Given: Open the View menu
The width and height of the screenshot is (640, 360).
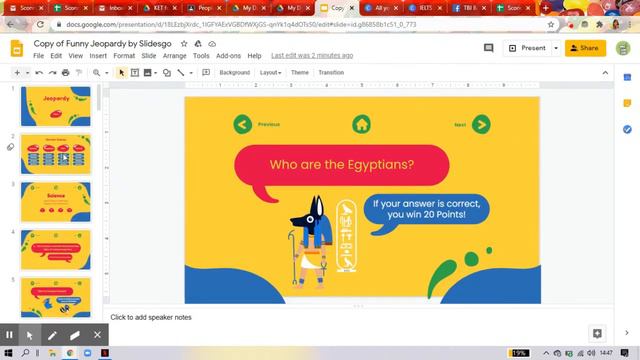Looking at the screenshot, I should pyautogui.click(x=76, y=56).
